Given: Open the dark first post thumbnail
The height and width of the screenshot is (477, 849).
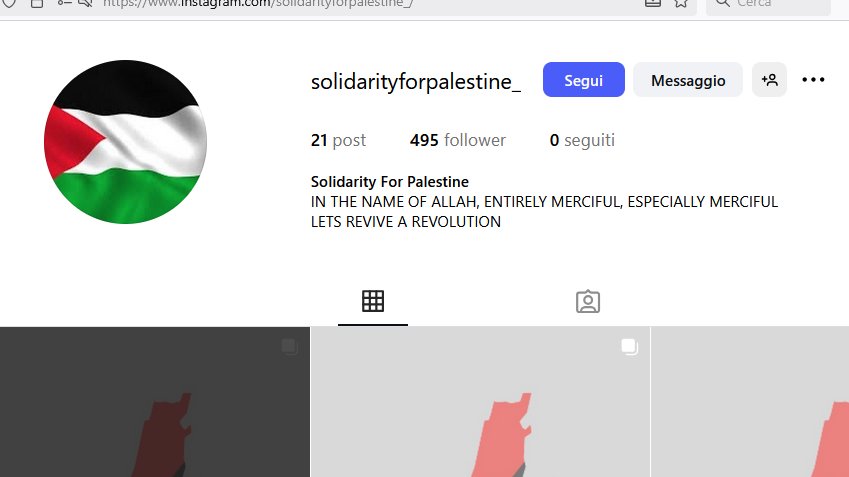Looking at the screenshot, I should tap(155, 402).
